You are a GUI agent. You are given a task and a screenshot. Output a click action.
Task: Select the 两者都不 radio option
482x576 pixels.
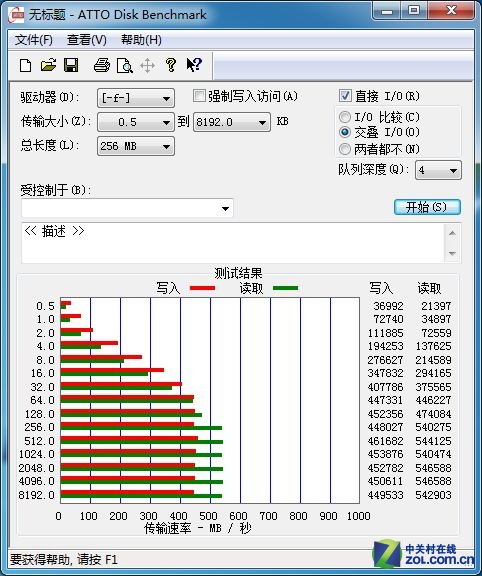[x=345, y=149]
